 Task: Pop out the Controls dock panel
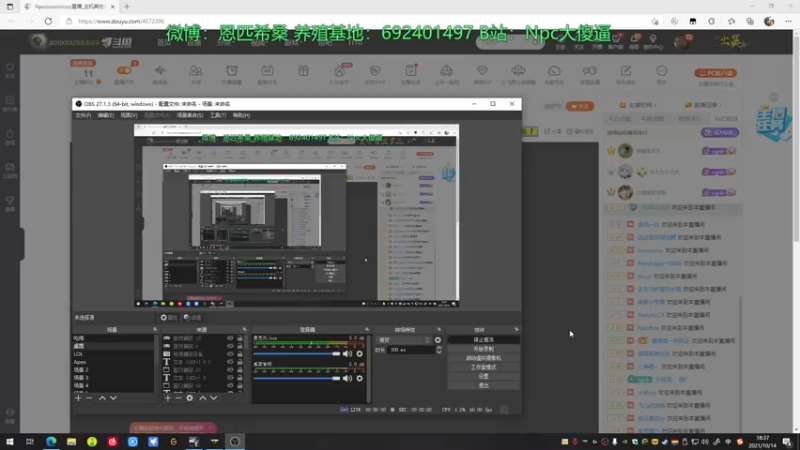[x=516, y=330]
